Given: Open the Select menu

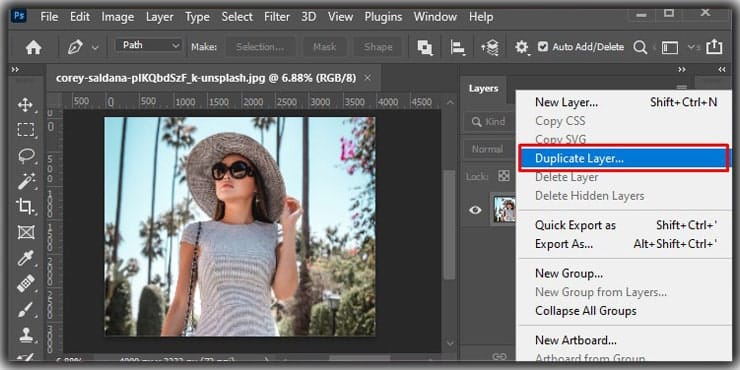Looking at the screenshot, I should point(237,17).
